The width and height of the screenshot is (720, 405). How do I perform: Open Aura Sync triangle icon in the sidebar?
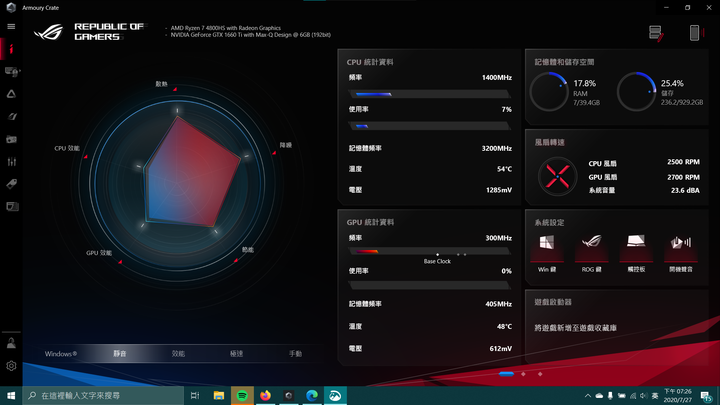tap(11, 94)
